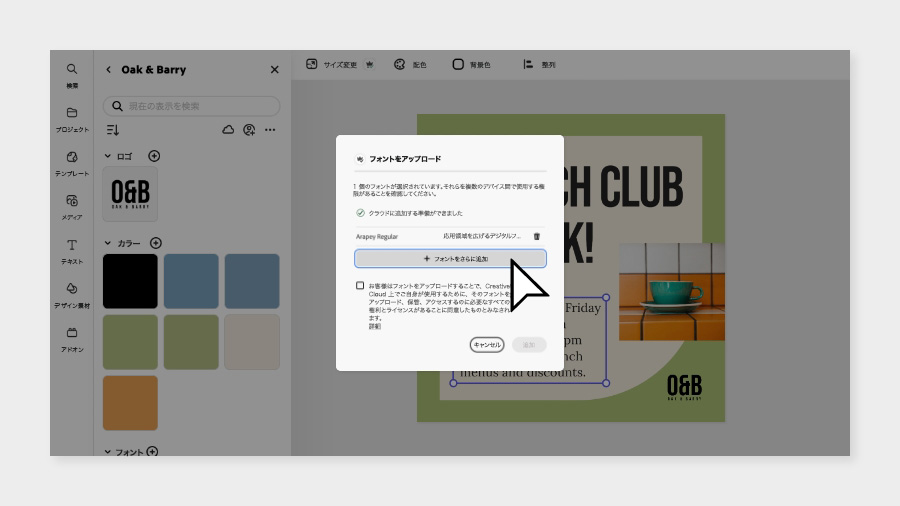
Task: Add a new font with フォント plus icon
Action: tap(152, 451)
